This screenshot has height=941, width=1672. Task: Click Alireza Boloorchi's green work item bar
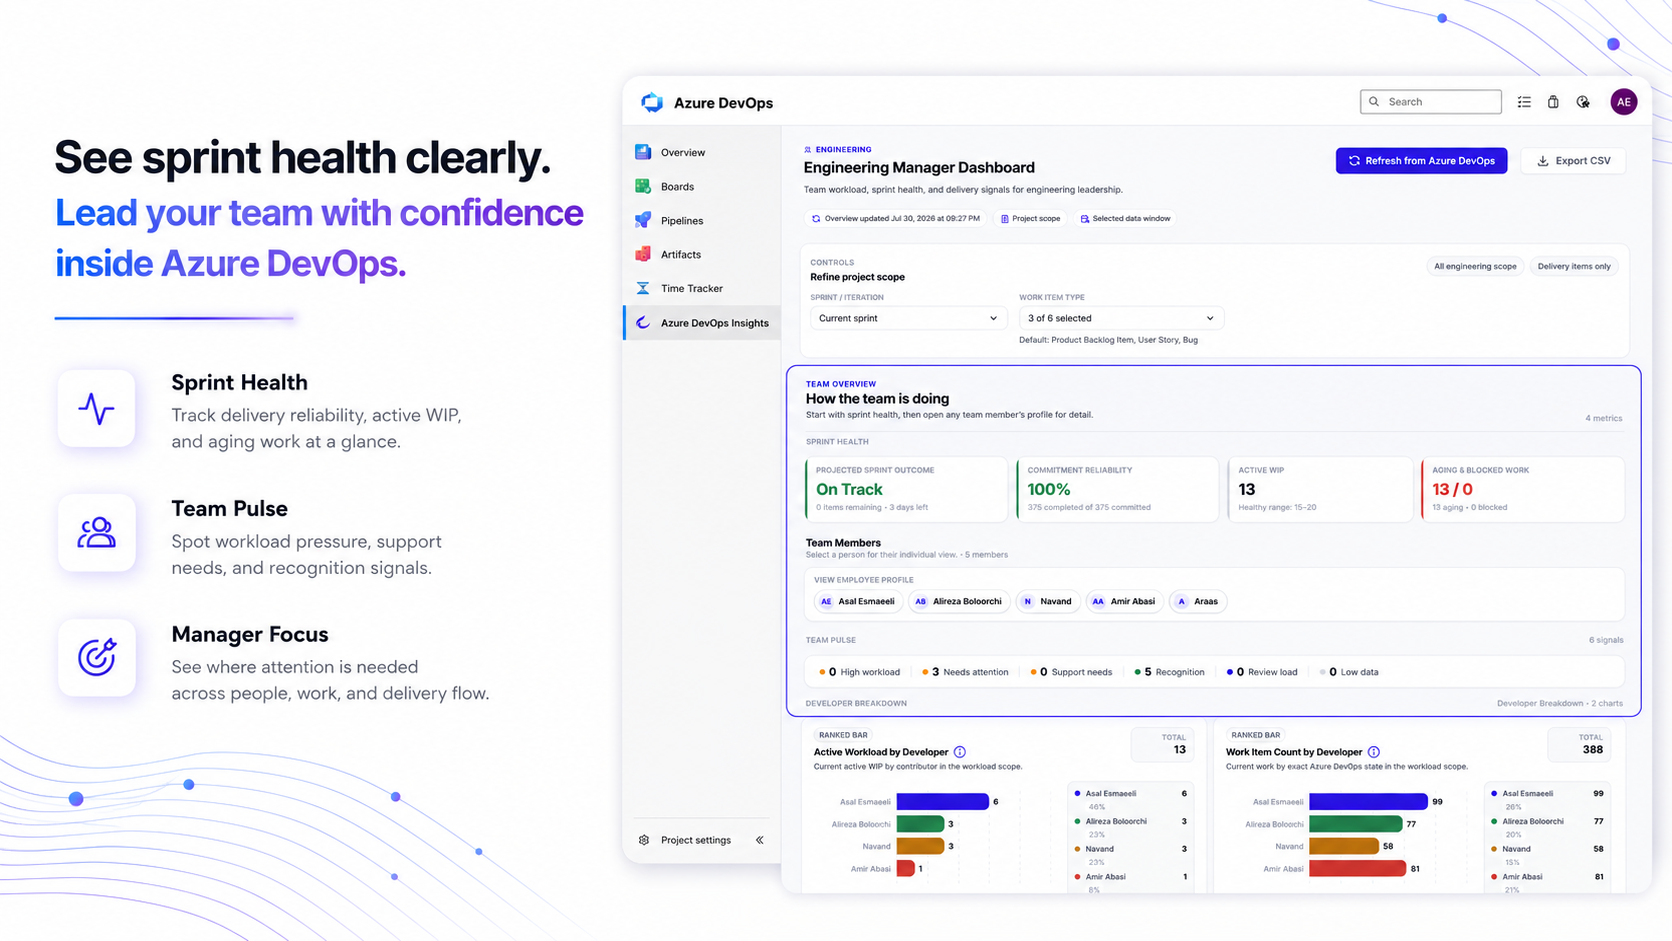click(x=1355, y=824)
